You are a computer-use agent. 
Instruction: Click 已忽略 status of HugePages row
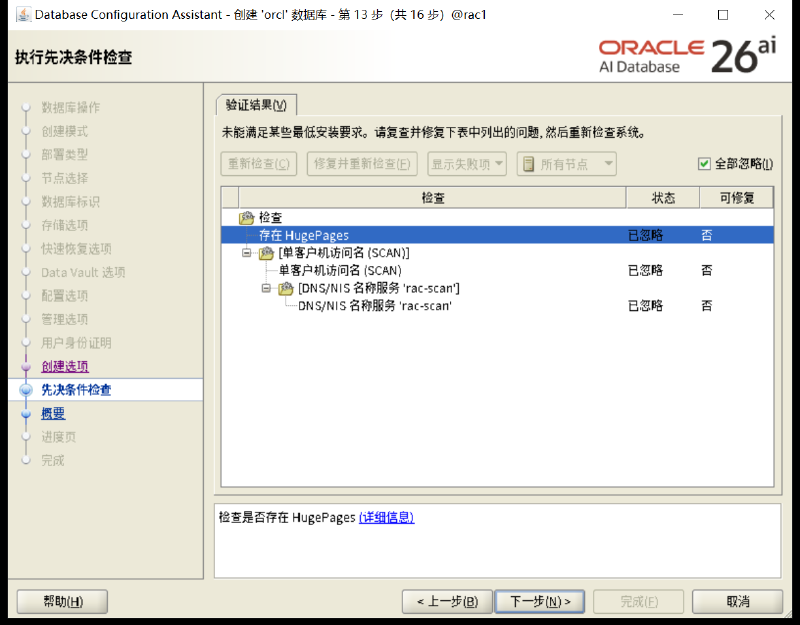(x=645, y=235)
